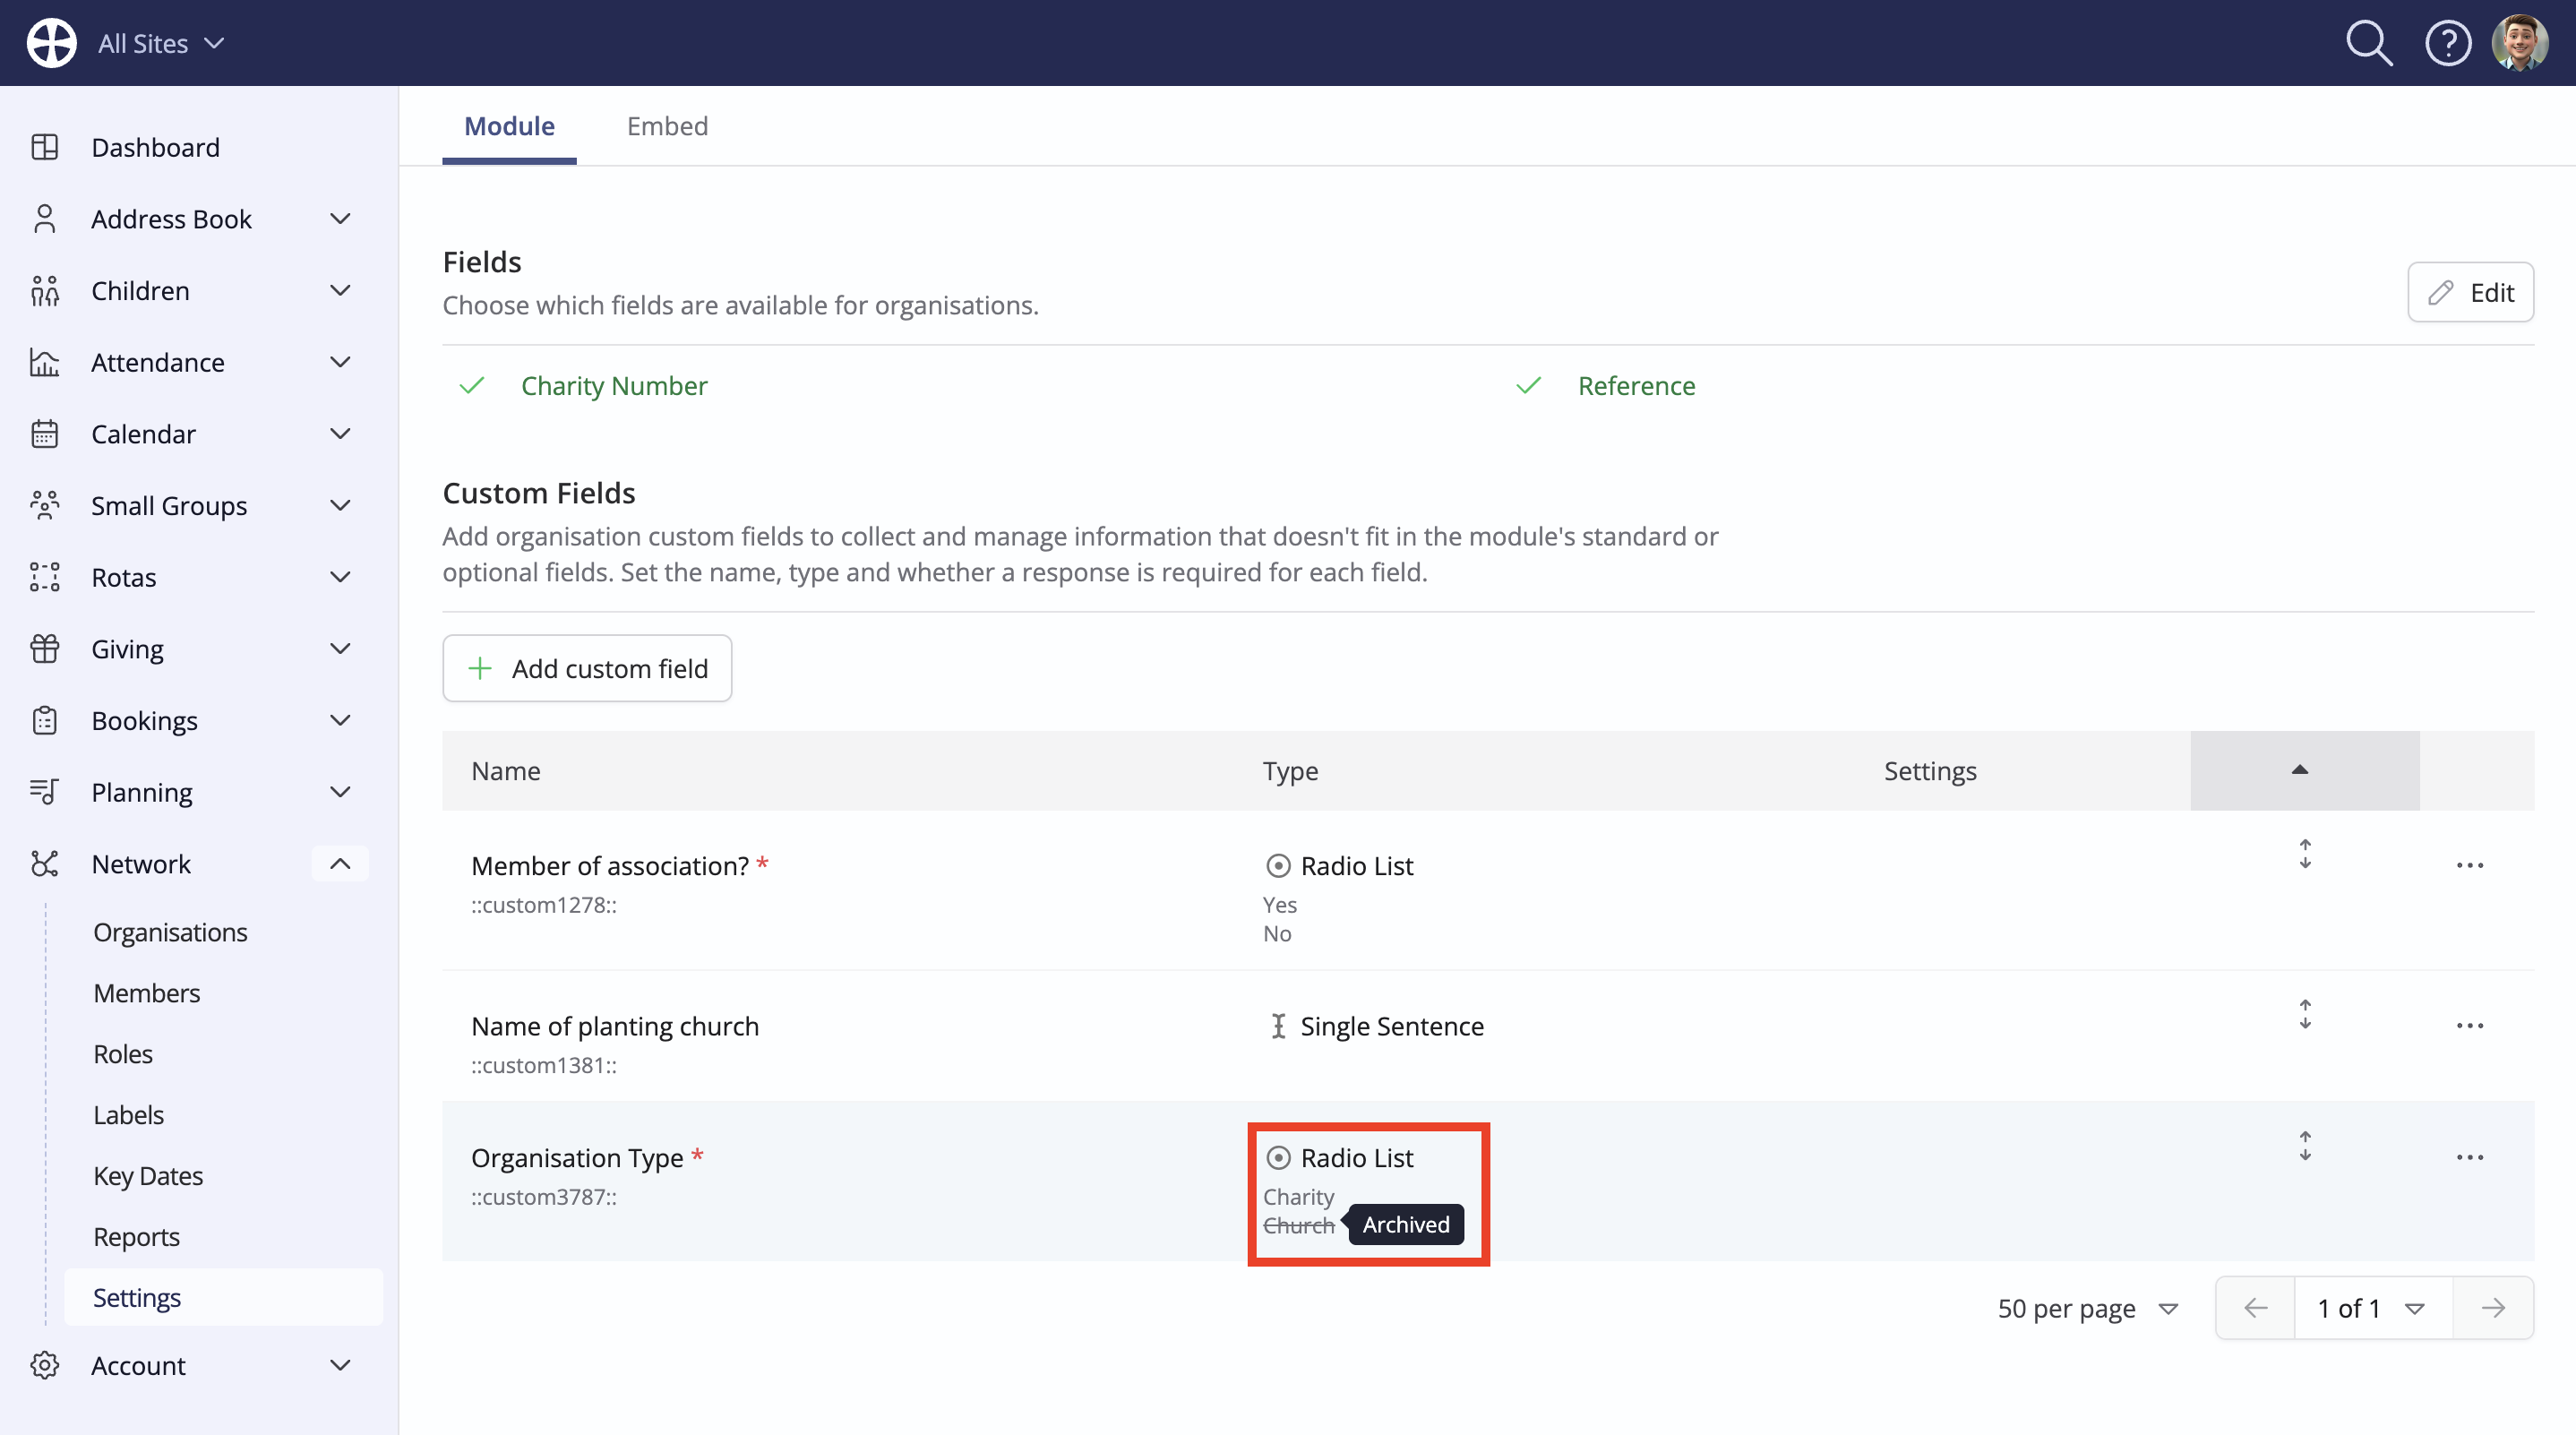Click the Edit fields button

tap(2470, 292)
